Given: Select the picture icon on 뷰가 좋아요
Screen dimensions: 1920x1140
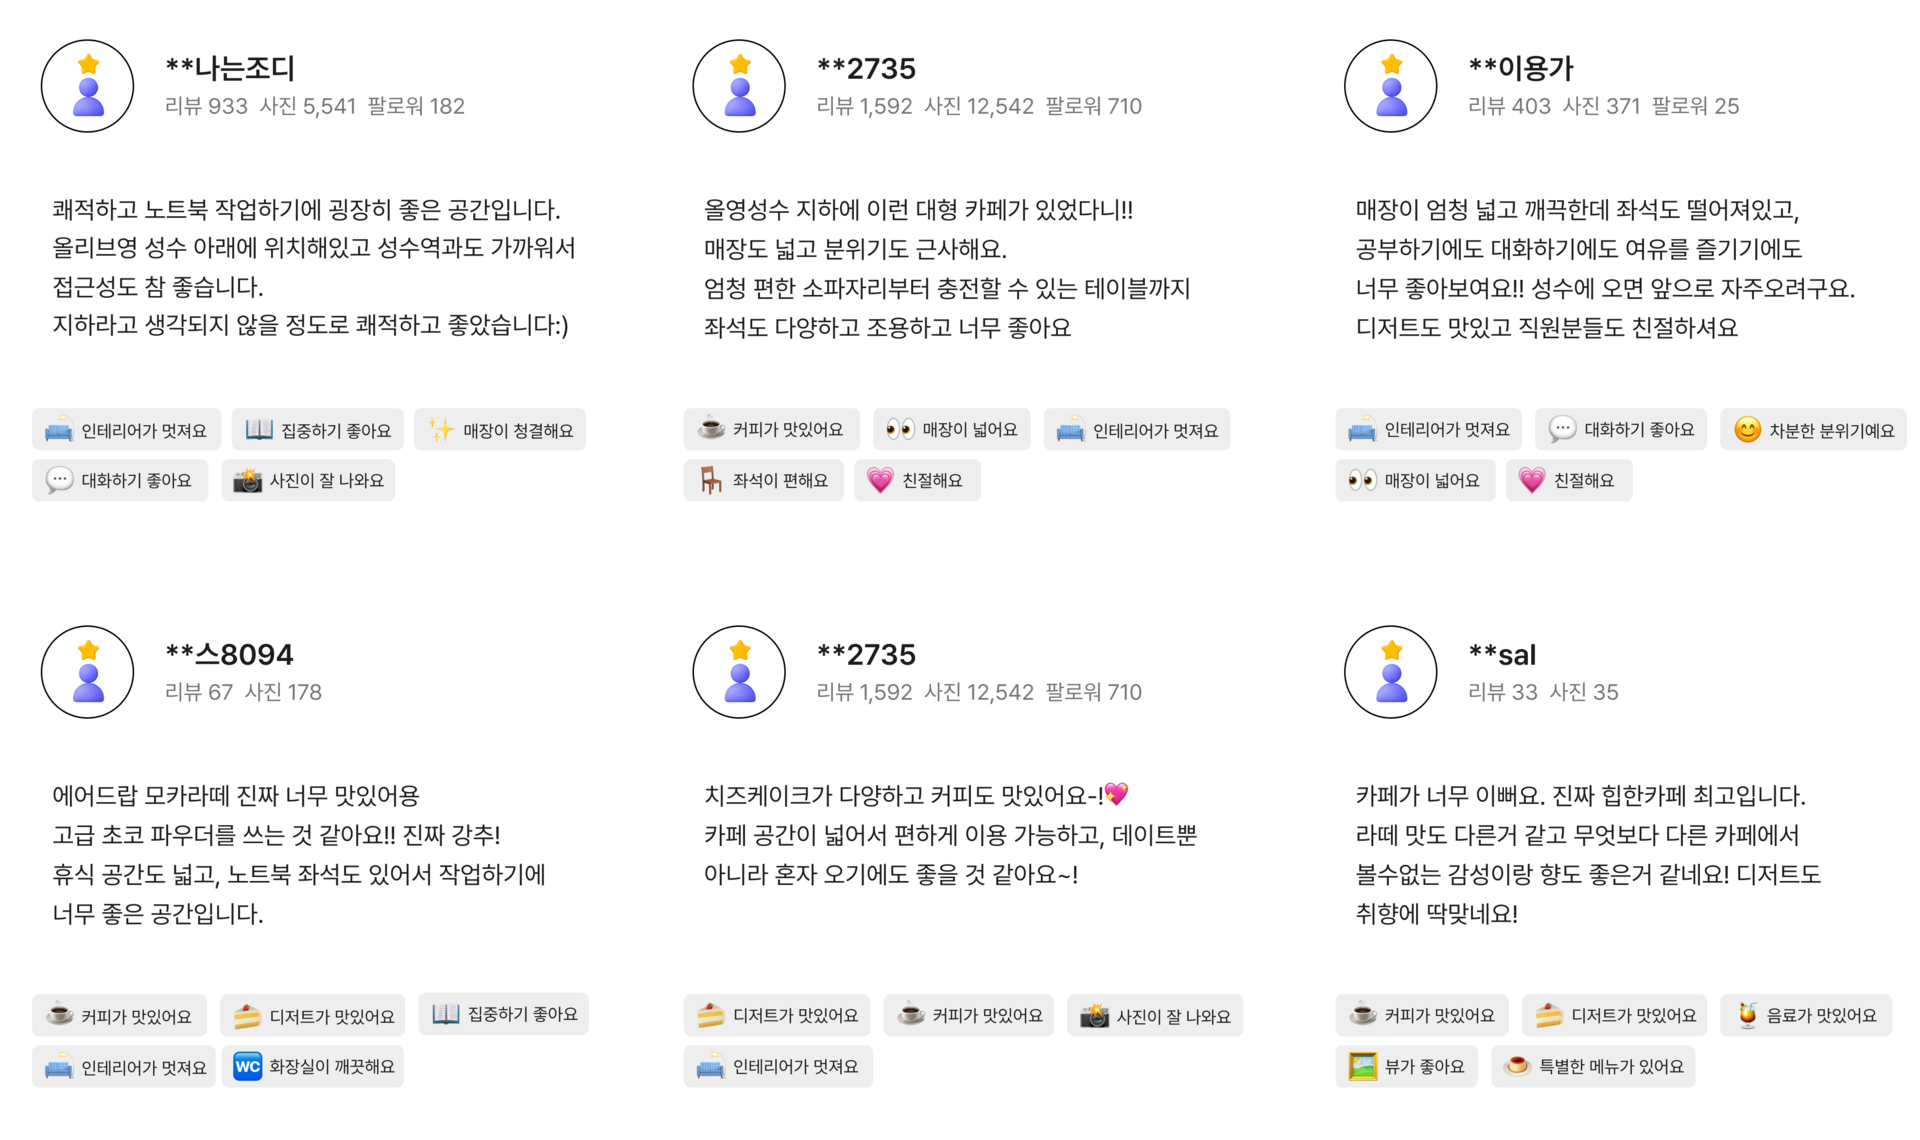Looking at the screenshot, I should pyautogui.click(x=1362, y=1067).
